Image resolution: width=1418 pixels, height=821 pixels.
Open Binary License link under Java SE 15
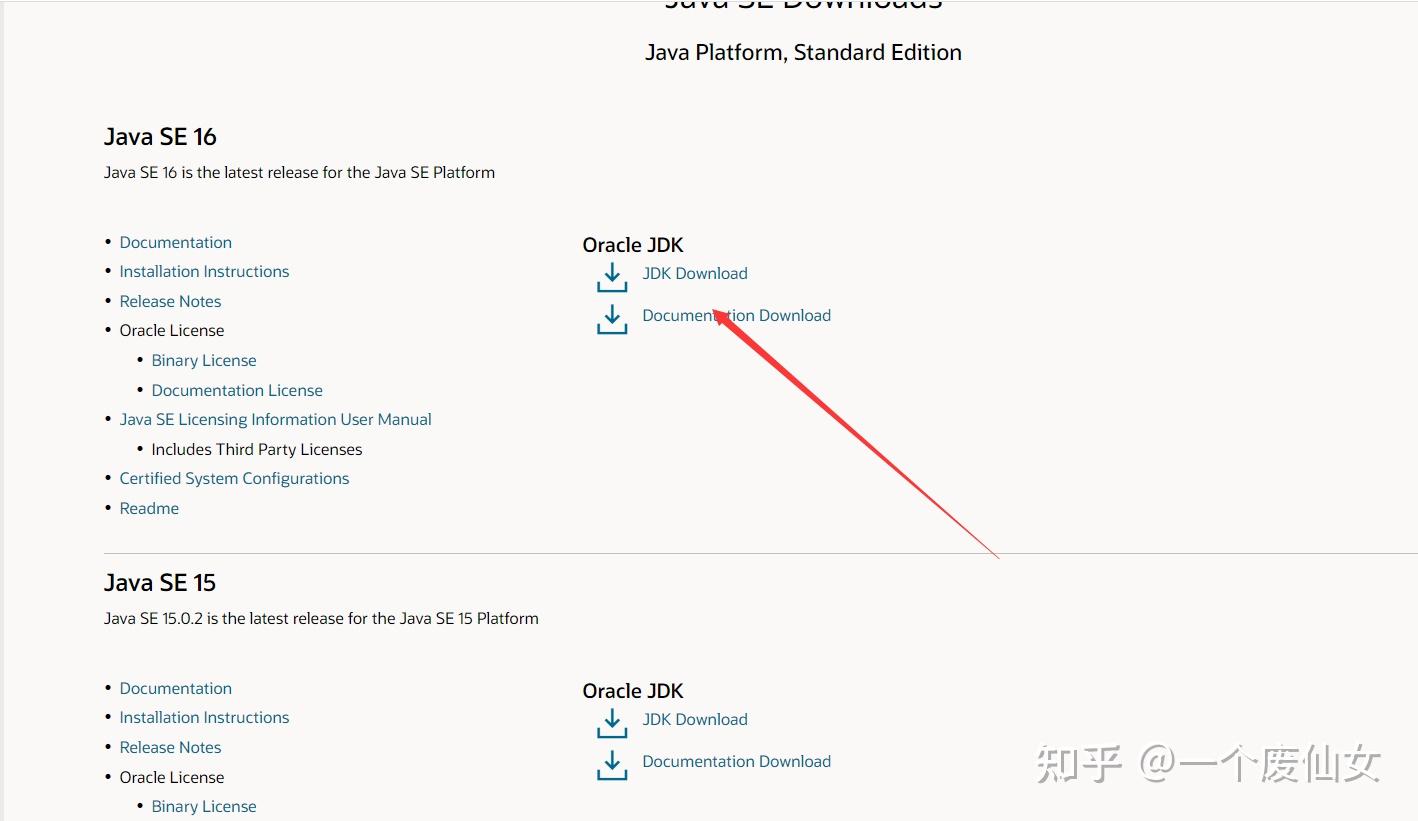click(204, 806)
